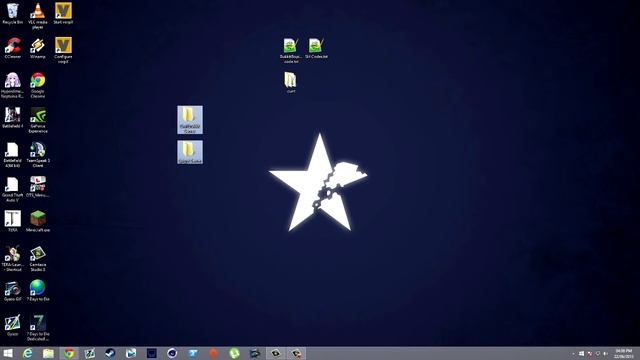Select 7 Days to Die Dedicated server icon
Image resolution: width=640 pixels, height=360 pixels.
point(38,328)
